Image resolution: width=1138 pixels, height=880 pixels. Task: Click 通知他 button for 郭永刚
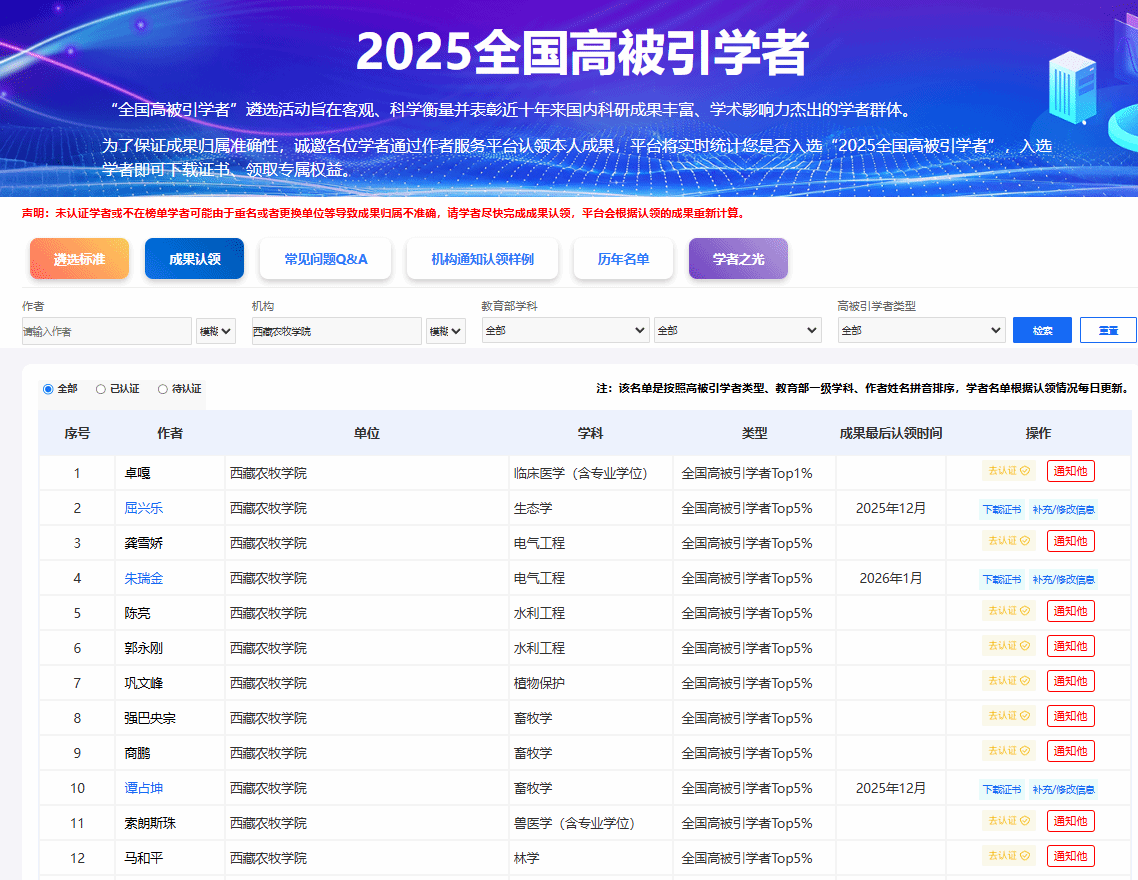[1070, 646]
